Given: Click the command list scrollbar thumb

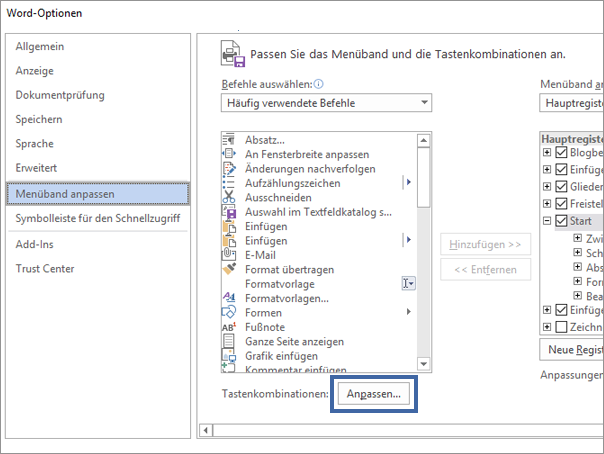Looking at the screenshot, I should 424,178.
